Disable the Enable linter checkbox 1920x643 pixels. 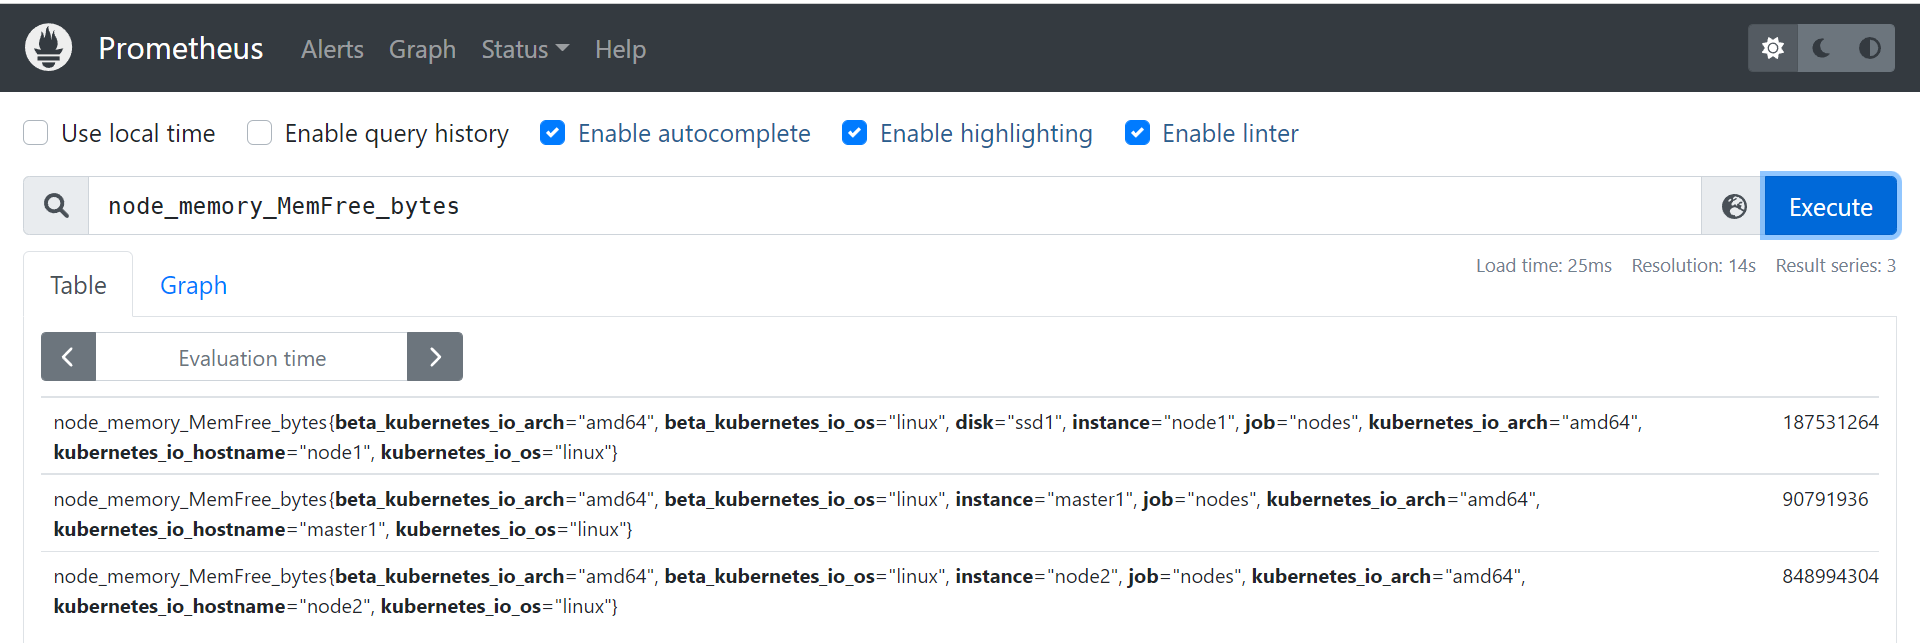point(1137,133)
